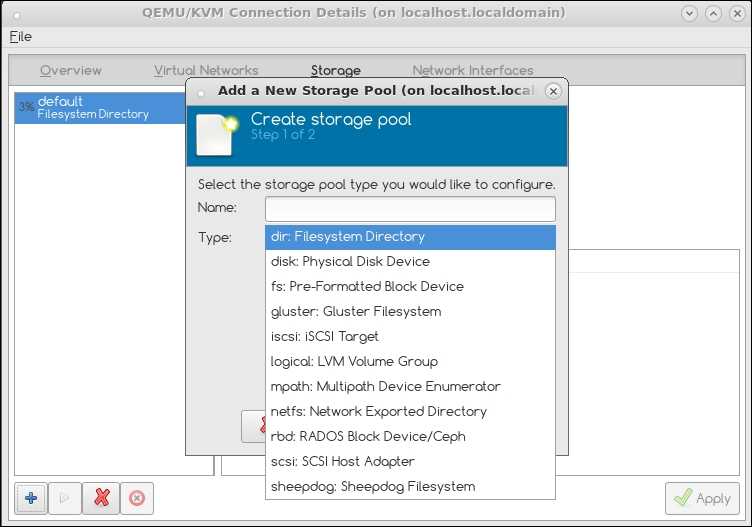Screen dimensions: 752x527
Task: Switch to the Storage tab
Action: pos(336,70)
